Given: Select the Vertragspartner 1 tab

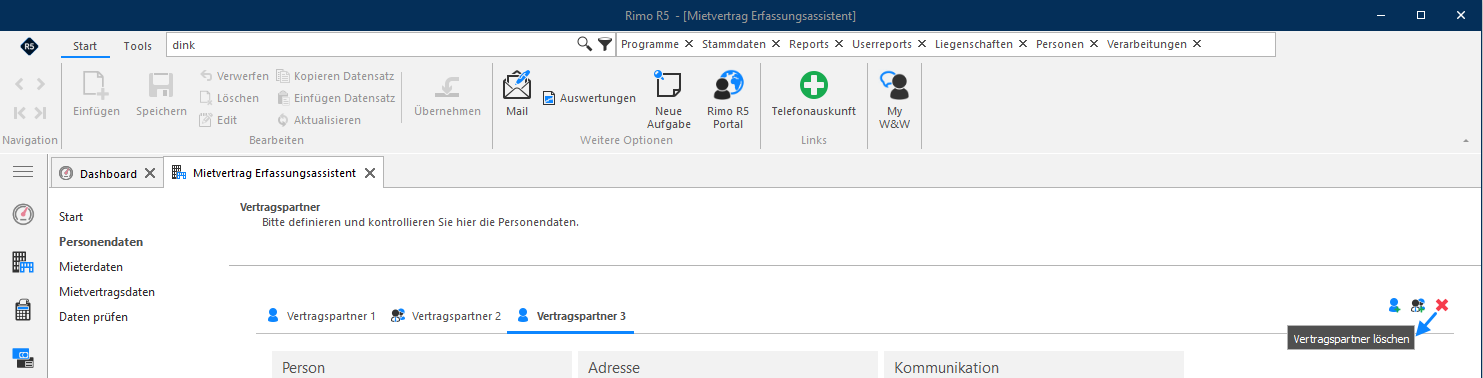Looking at the screenshot, I should (x=321, y=316).
